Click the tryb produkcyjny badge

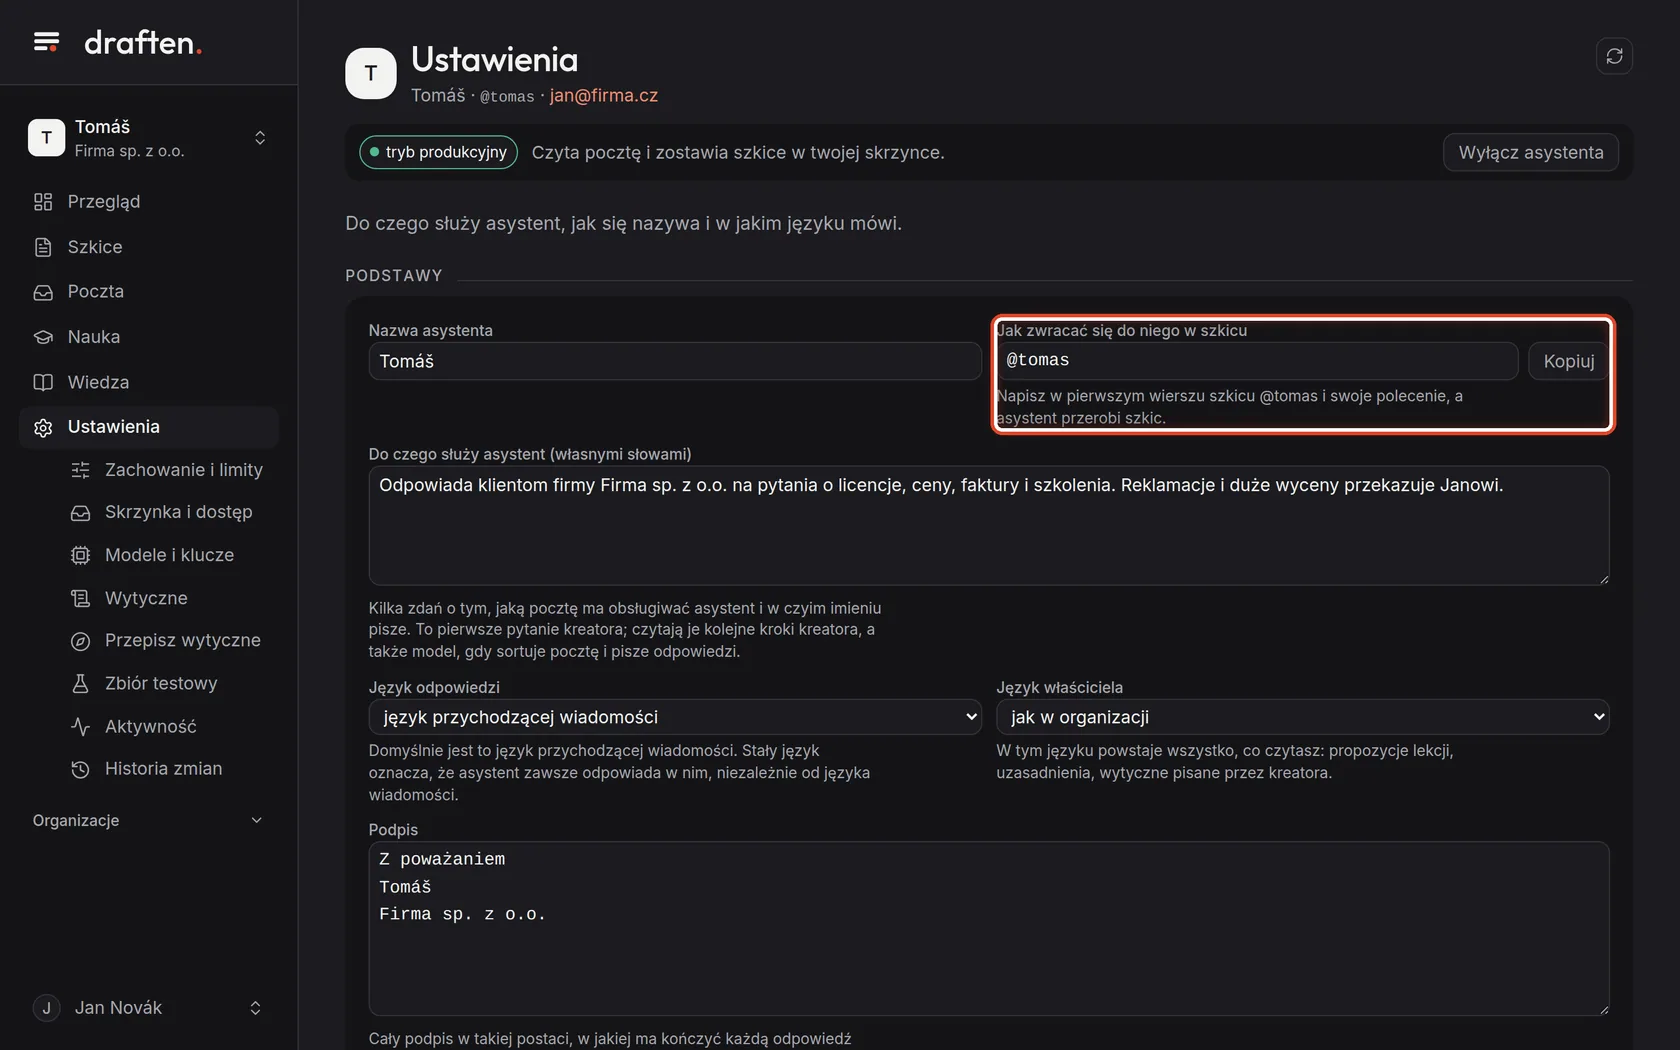click(x=438, y=152)
